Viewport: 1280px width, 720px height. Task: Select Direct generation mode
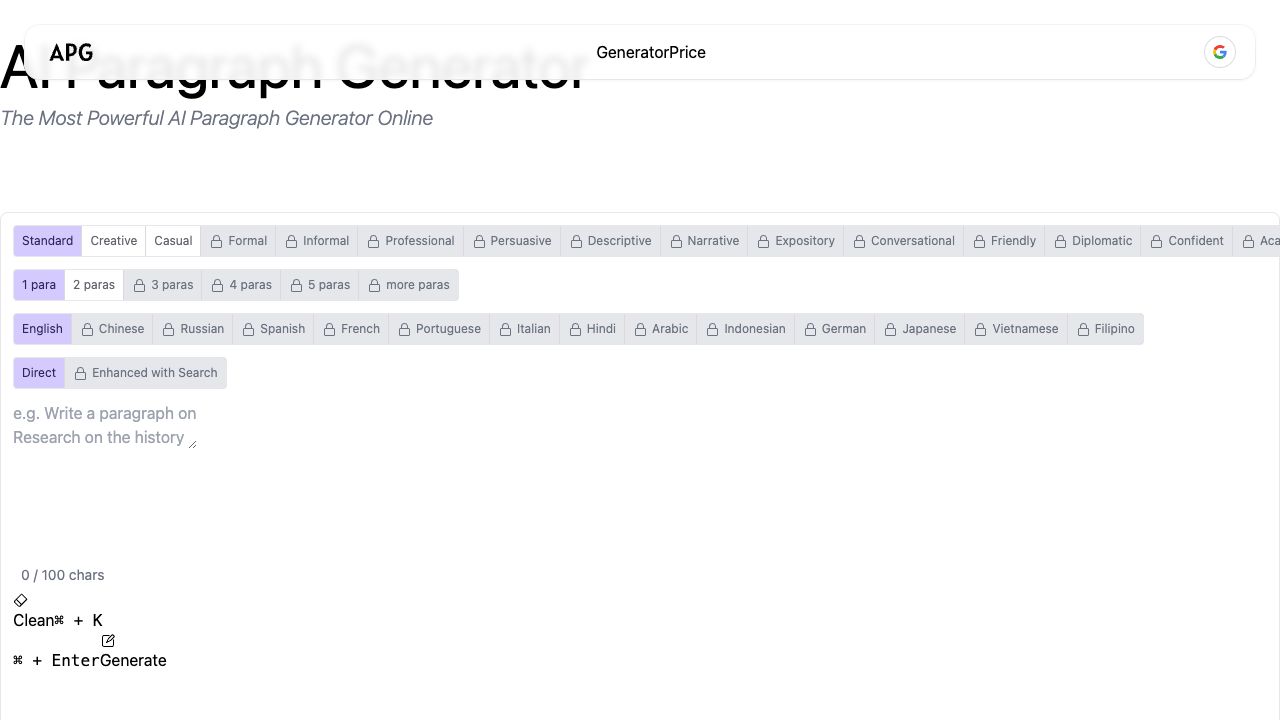tap(38, 372)
